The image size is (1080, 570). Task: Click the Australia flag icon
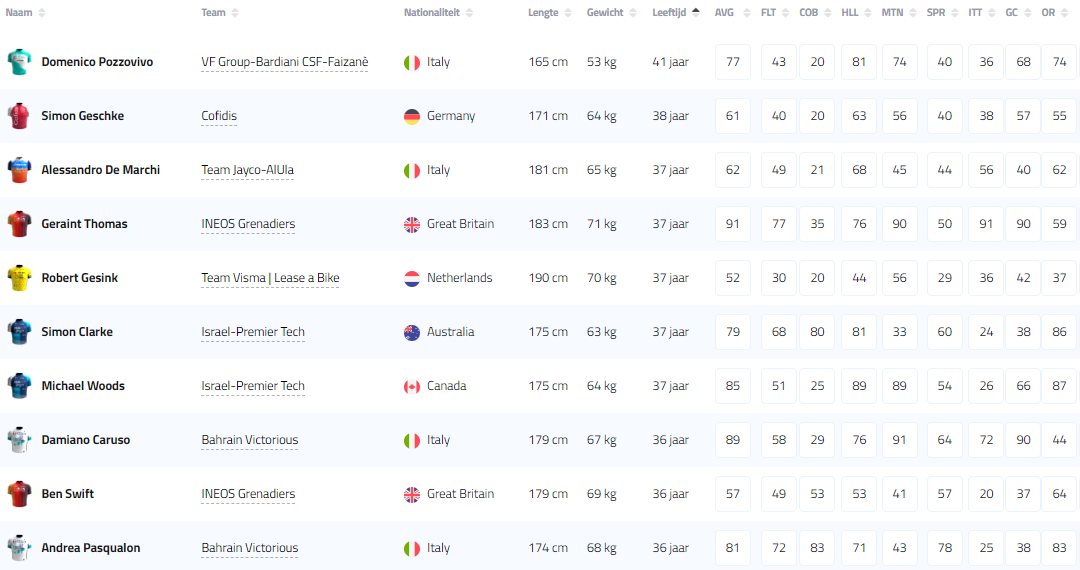coord(411,332)
